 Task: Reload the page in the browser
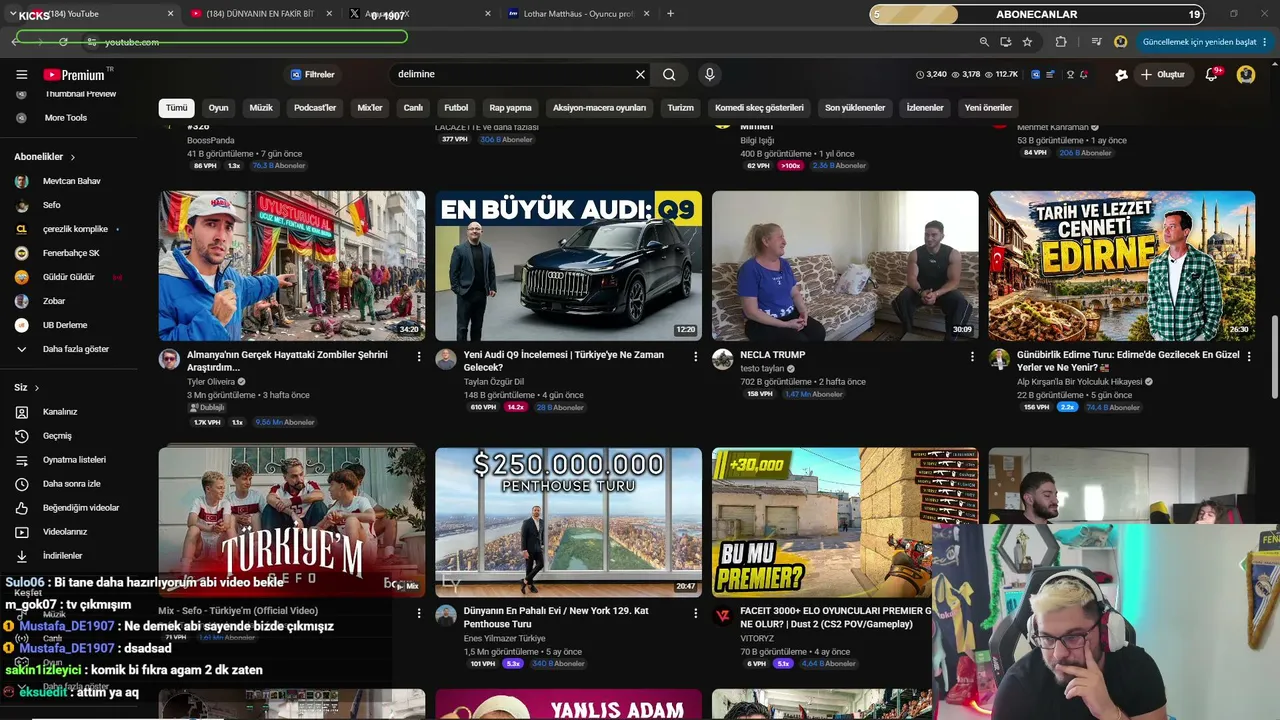click(63, 42)
